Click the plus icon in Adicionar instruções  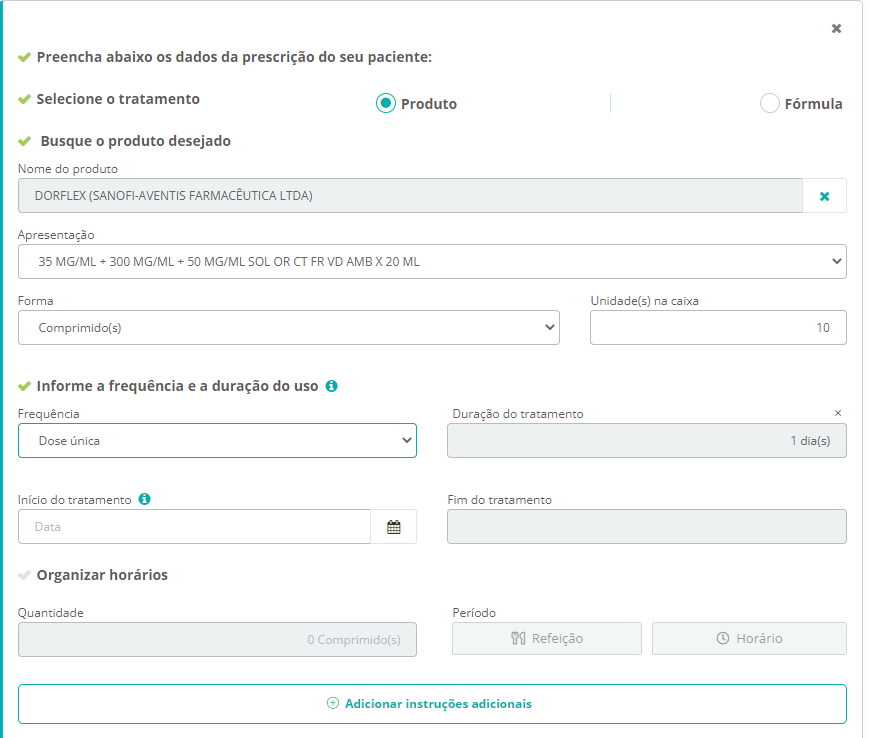(333, 703)
